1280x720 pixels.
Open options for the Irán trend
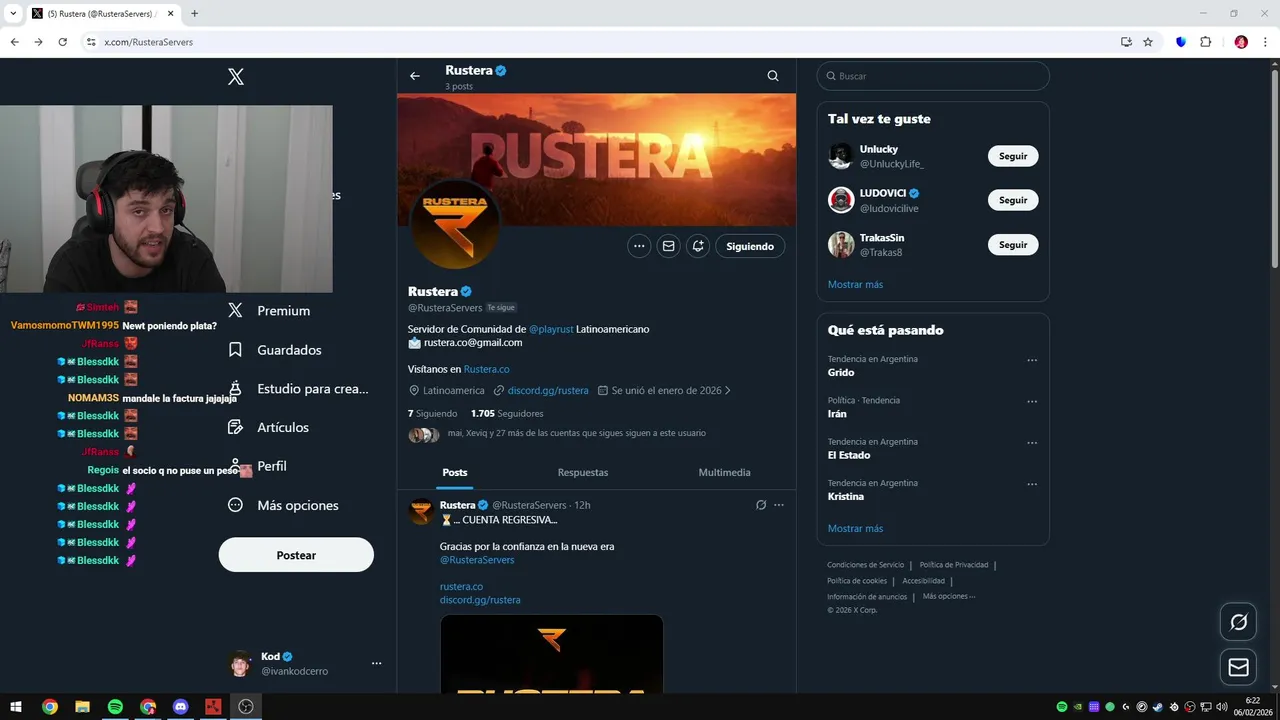coord(1032,402)
